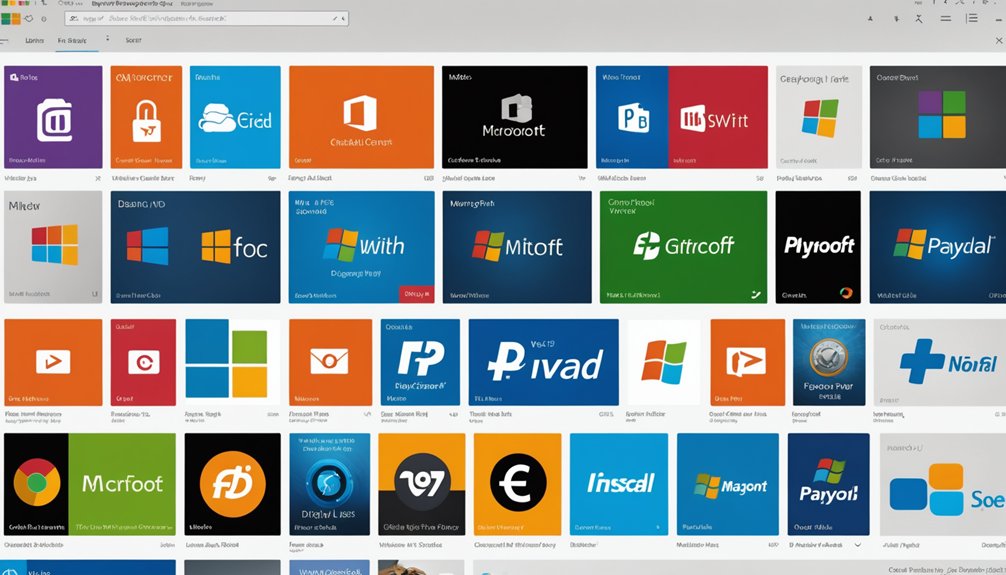Open the orange padlock tile
The width and height of the screenshot is (1006, 575).
[146, 117]
